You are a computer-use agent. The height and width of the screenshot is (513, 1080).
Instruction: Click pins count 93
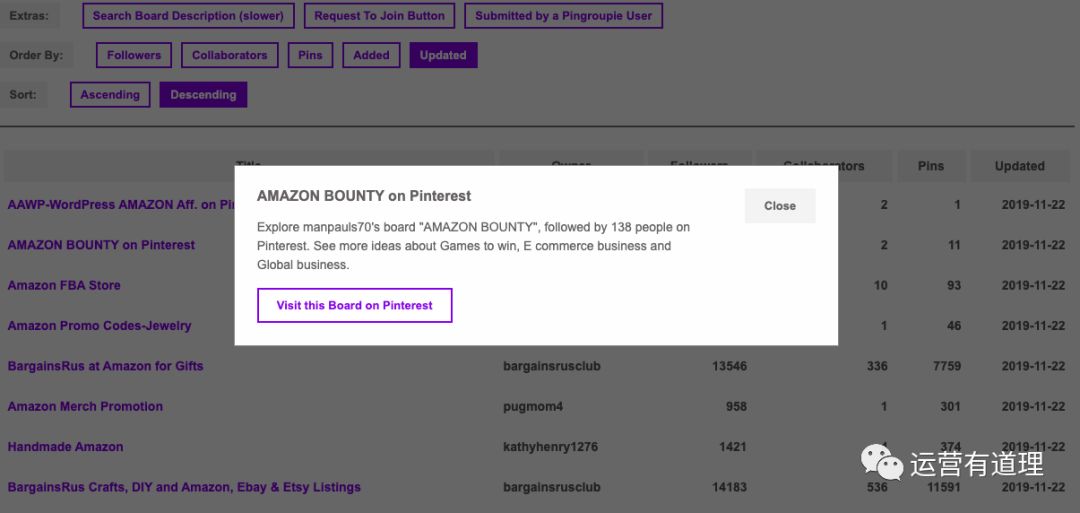[x=954, y=285]
